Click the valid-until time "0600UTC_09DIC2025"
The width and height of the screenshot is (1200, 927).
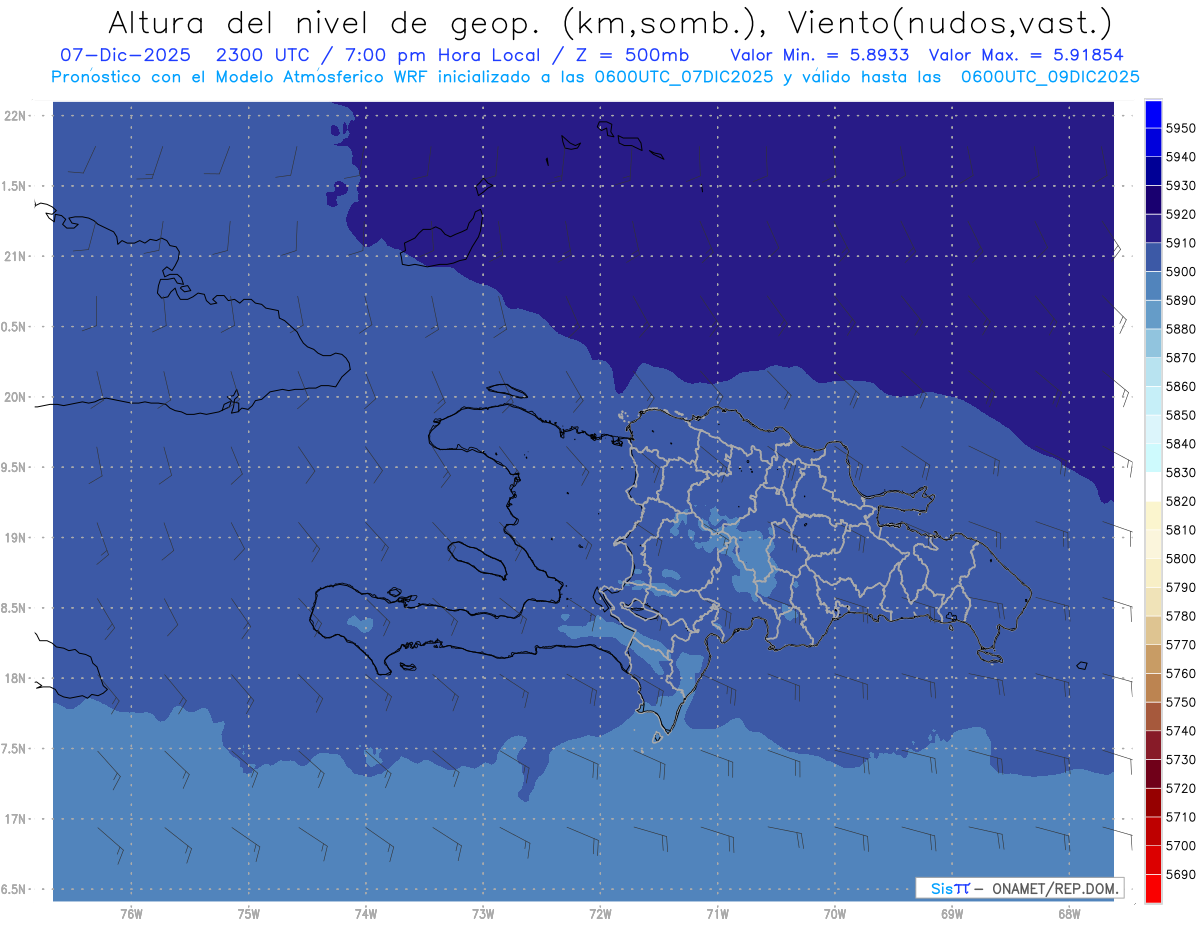point(1049,77)
